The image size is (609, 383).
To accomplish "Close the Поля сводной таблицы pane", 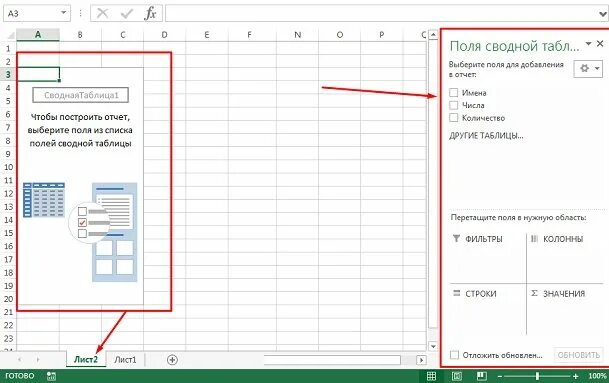I will click(x=600, y=44).
